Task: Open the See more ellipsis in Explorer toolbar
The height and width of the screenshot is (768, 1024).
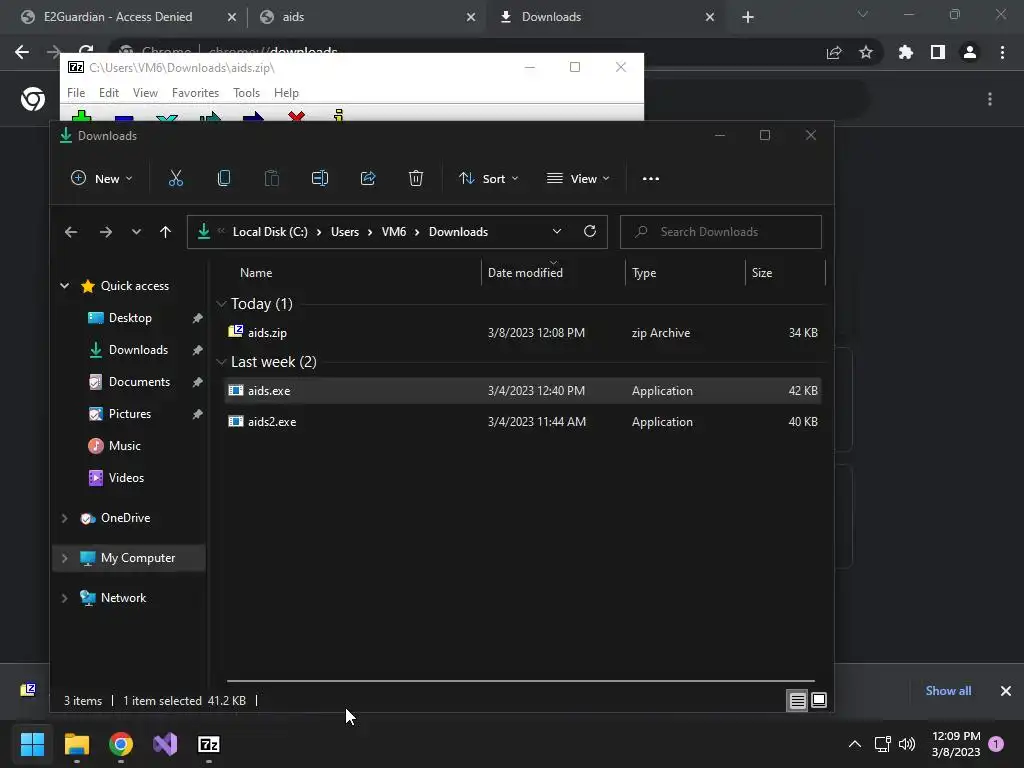Action: coord(650,178)
